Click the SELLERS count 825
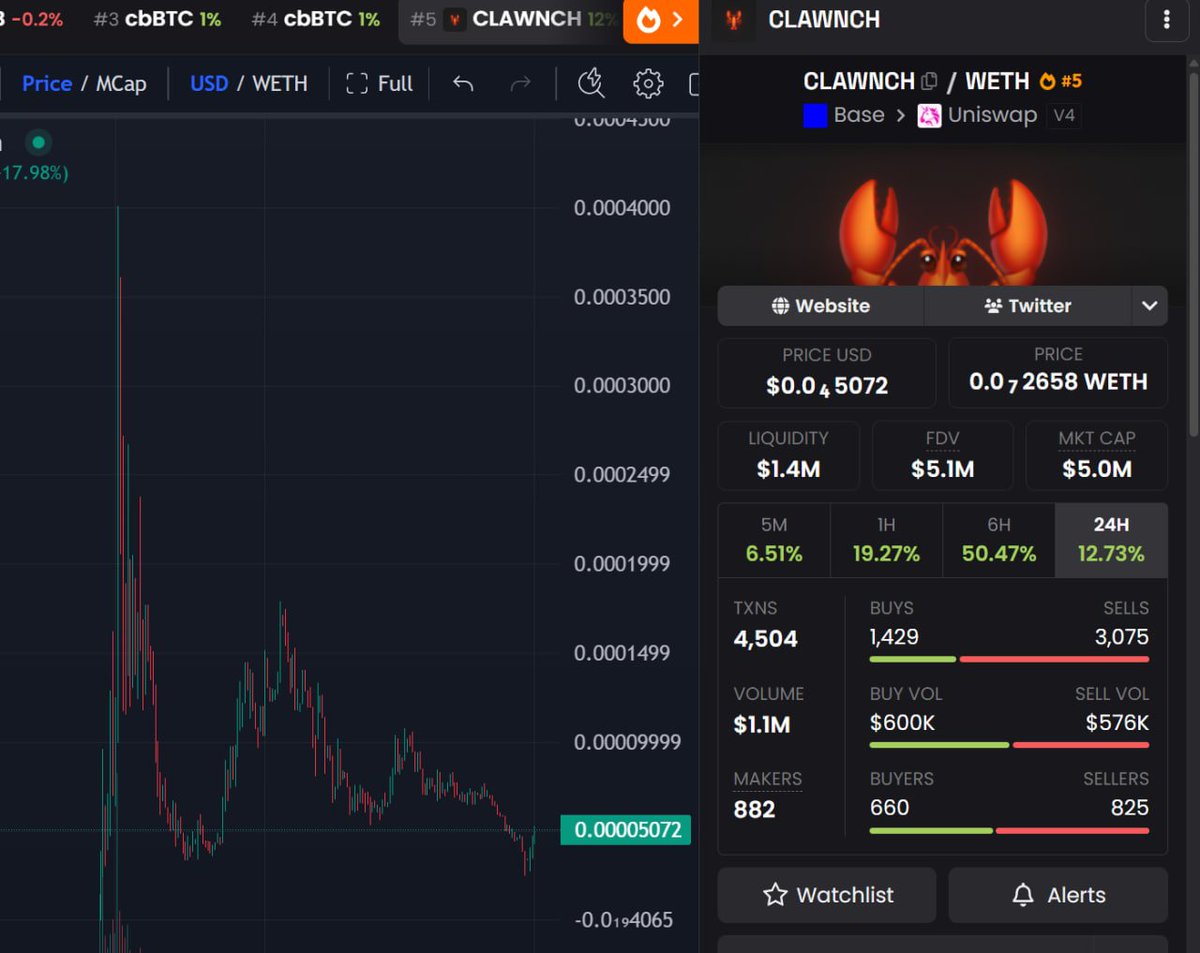Viewport: 1200px width, 953px height. pos(1130,808)
